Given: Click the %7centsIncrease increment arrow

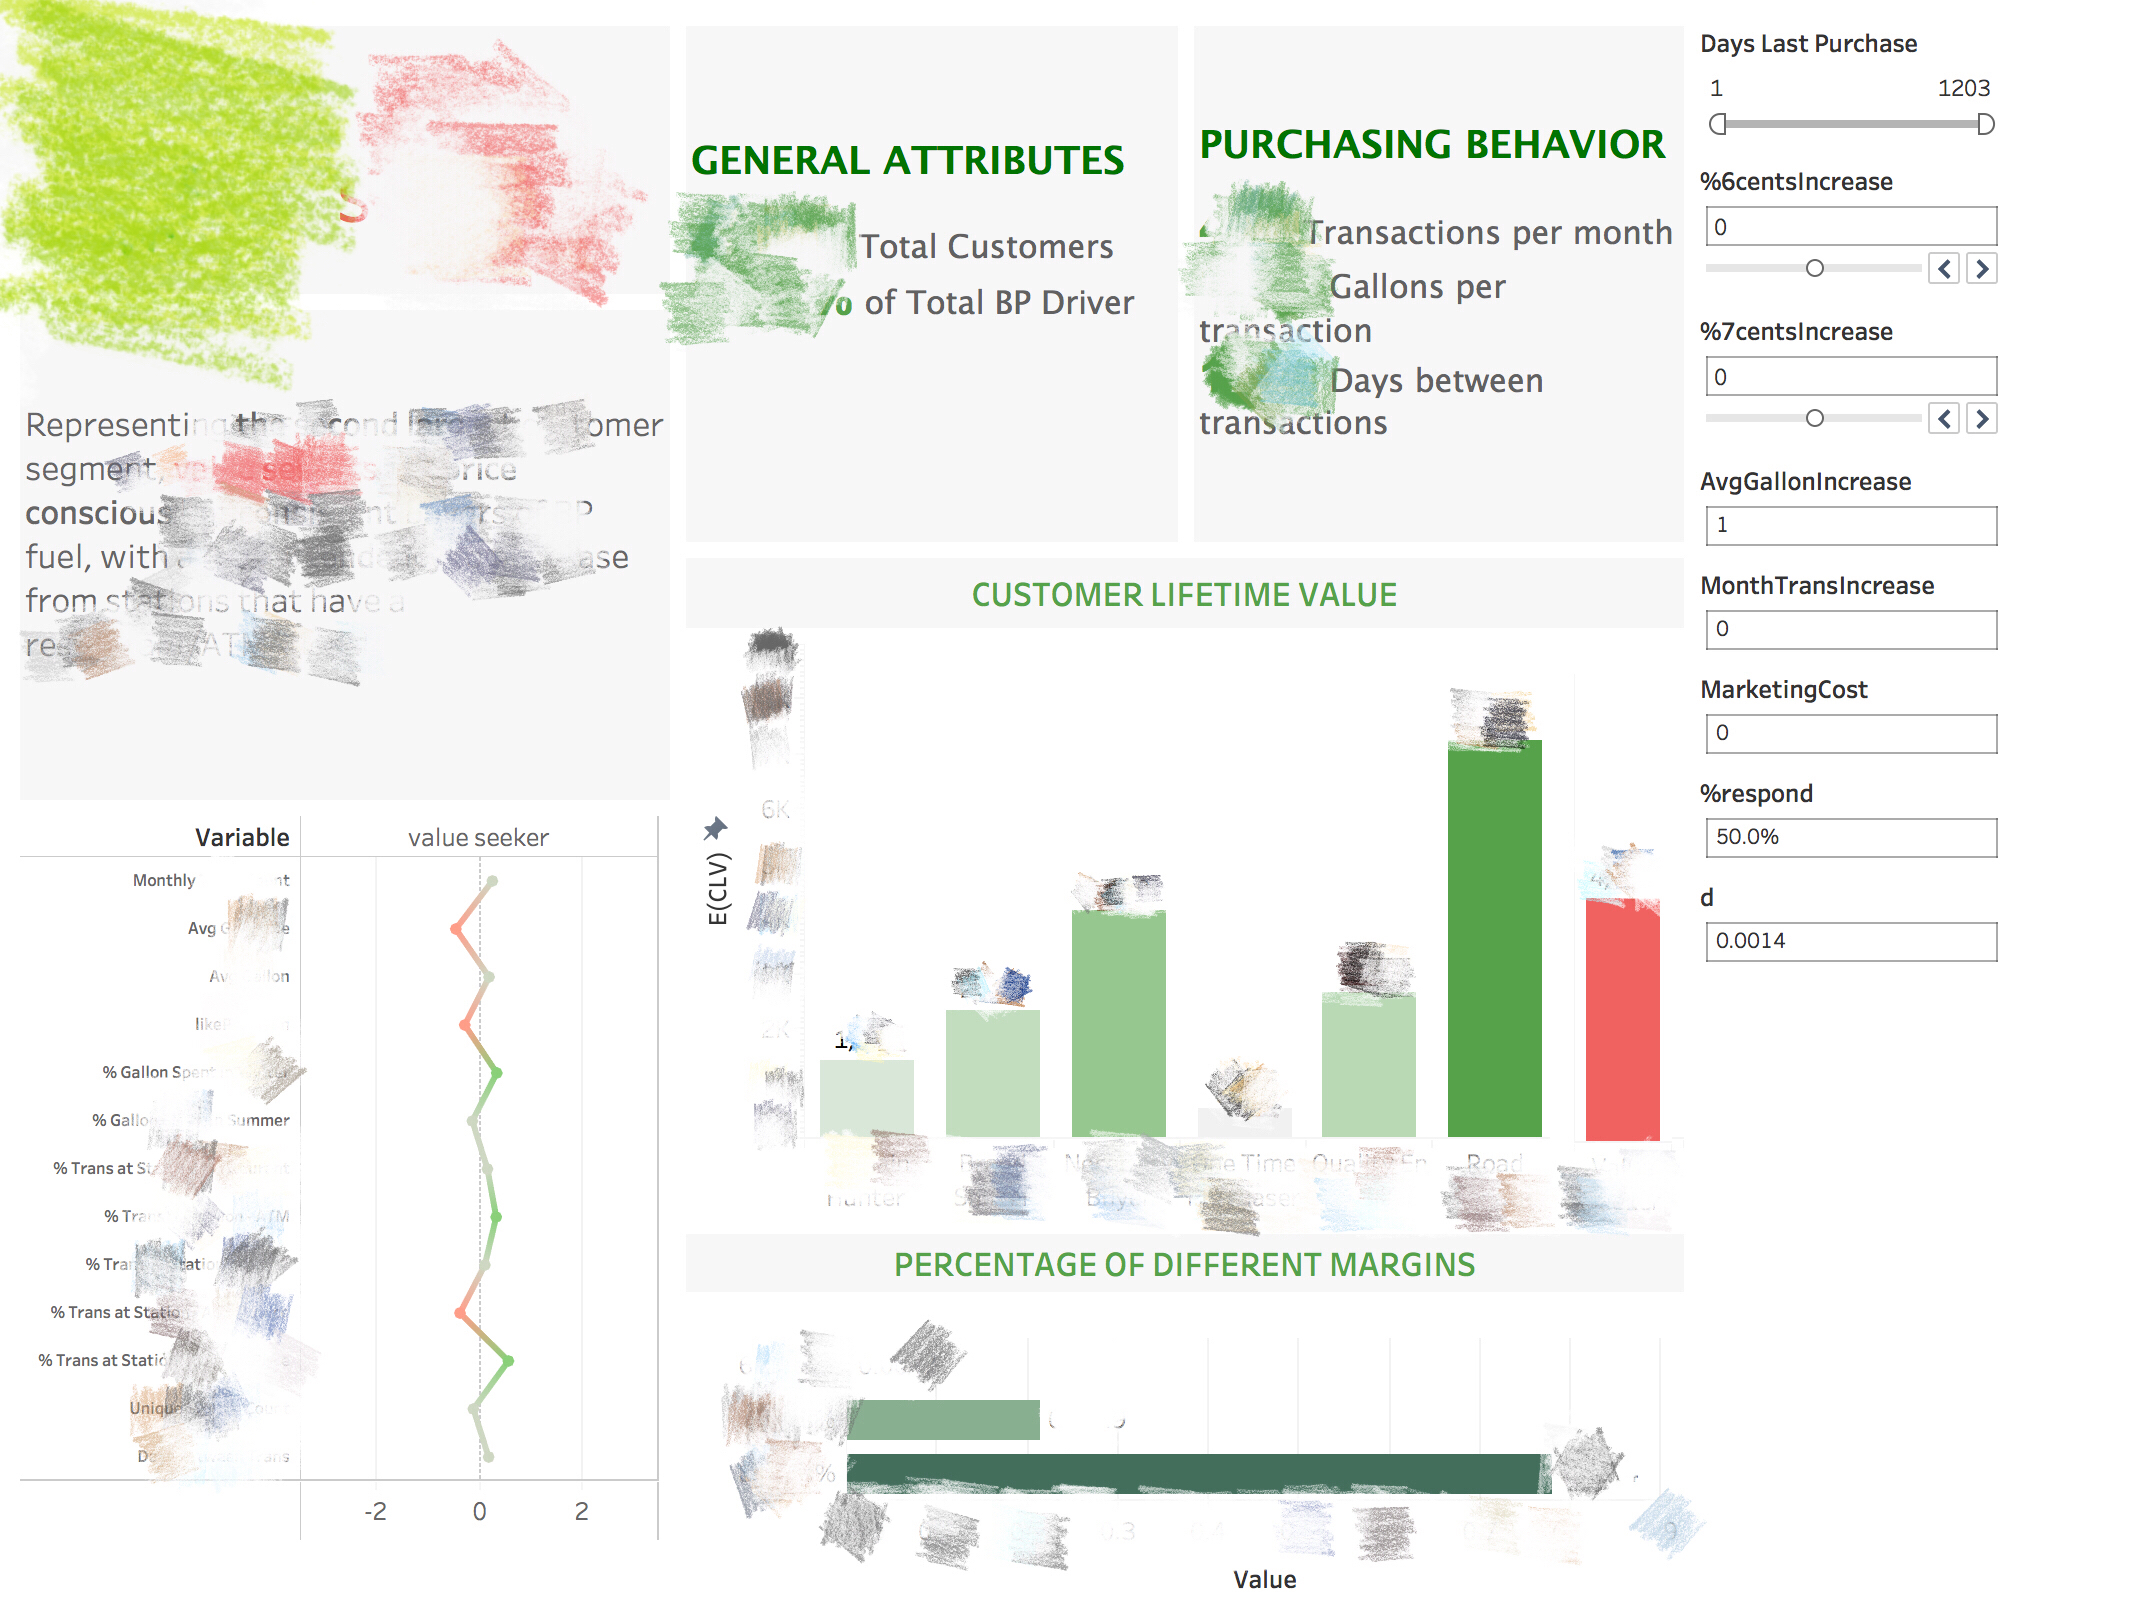Looking at the screenshot, I should click(1981, 418).
